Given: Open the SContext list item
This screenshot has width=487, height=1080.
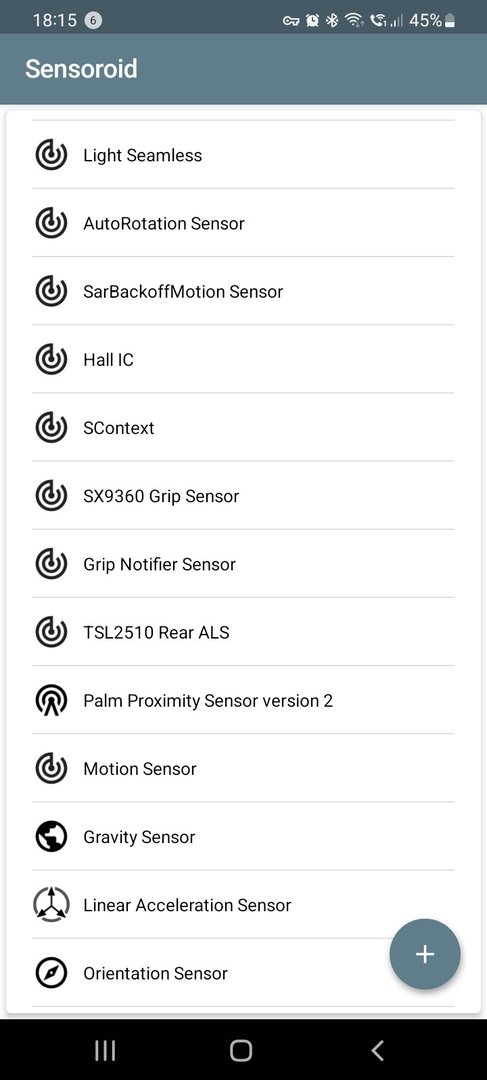Looking at the screenshot, I should pos(243,428).
